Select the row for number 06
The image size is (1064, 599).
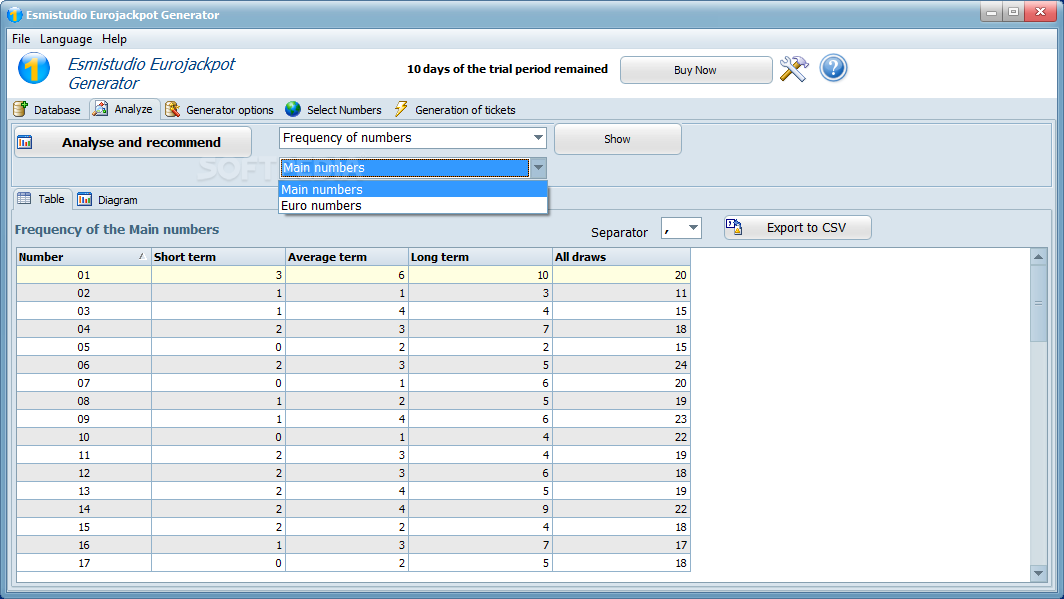click(354, 365)
